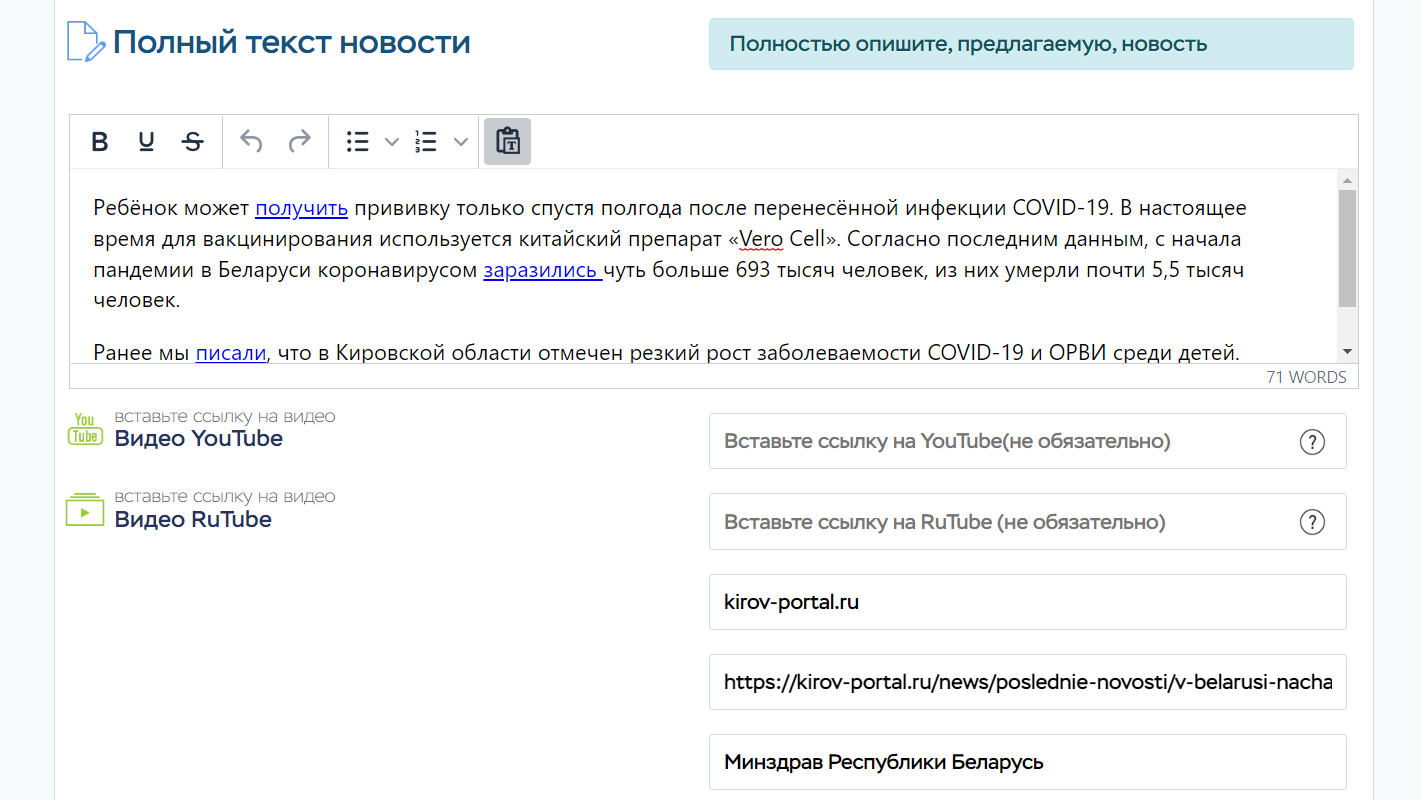Viewport: 1421px width, 800px height.
Task: Apply underline formatting to text
Action: point(146,142)
